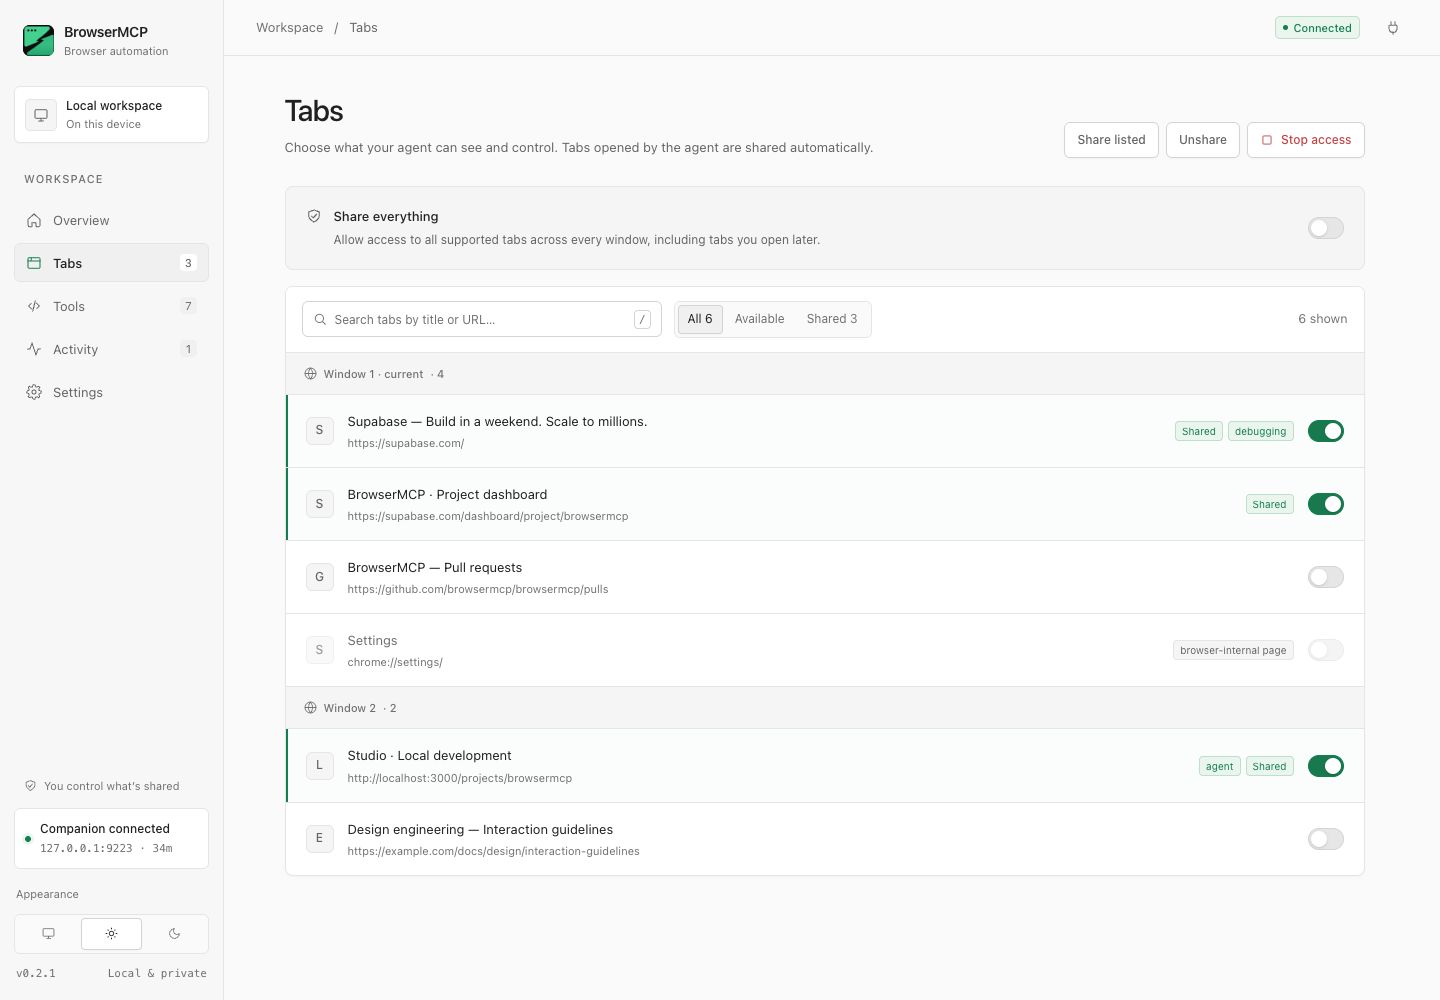Click the globe icon for Window 2

310,708
